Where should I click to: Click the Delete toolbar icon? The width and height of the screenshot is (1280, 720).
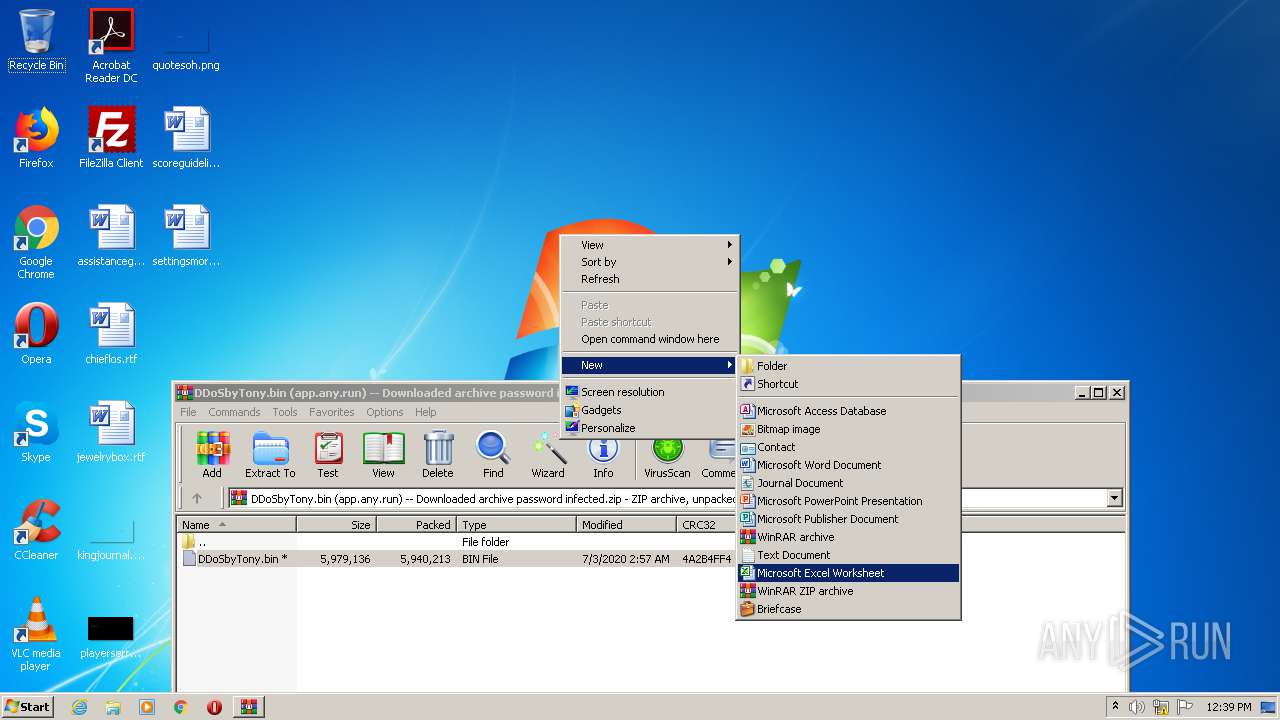coord(438,455)
